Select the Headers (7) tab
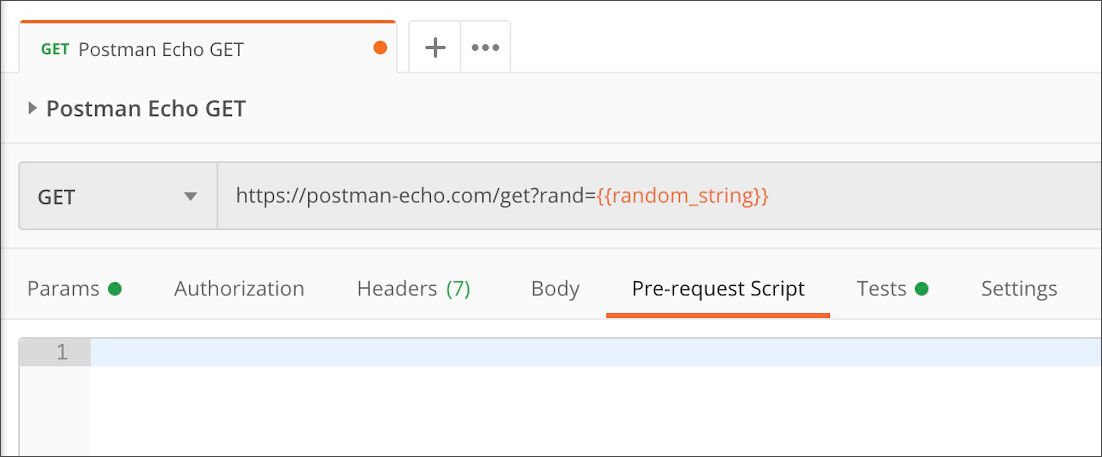 pyautogui.click(x=413, y=288)
